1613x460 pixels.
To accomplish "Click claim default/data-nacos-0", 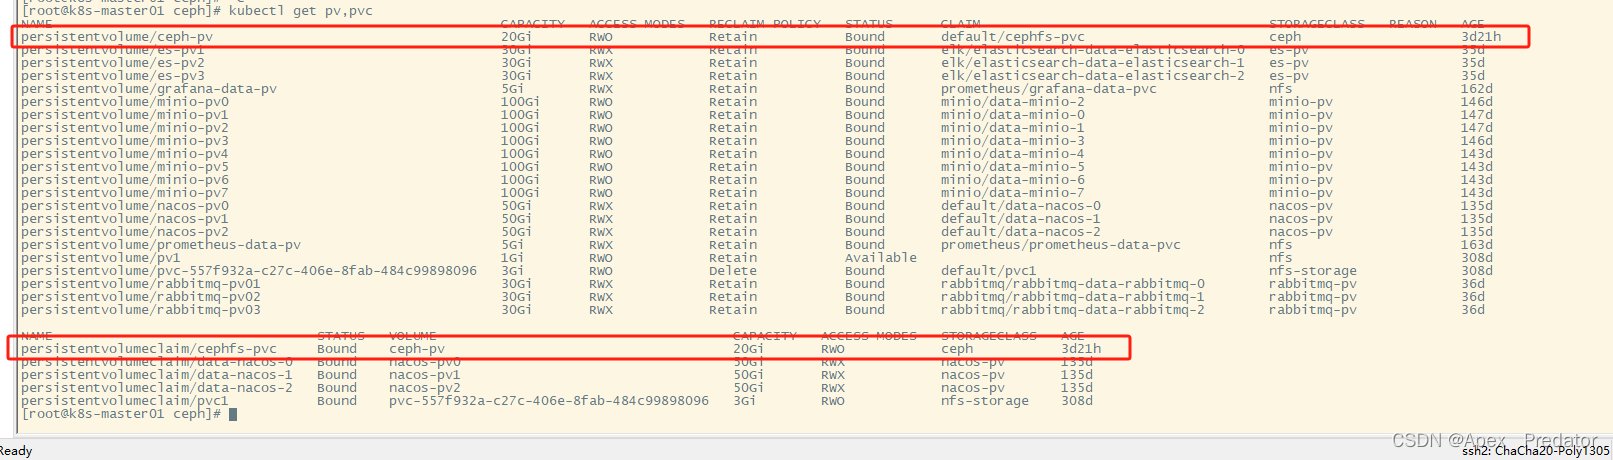I will click(x=1021, y=206).
